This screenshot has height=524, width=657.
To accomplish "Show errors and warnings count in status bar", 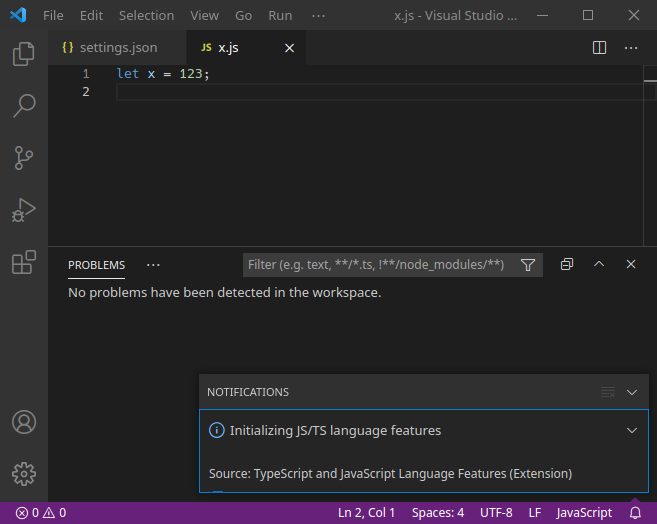I will click(41, 513).
